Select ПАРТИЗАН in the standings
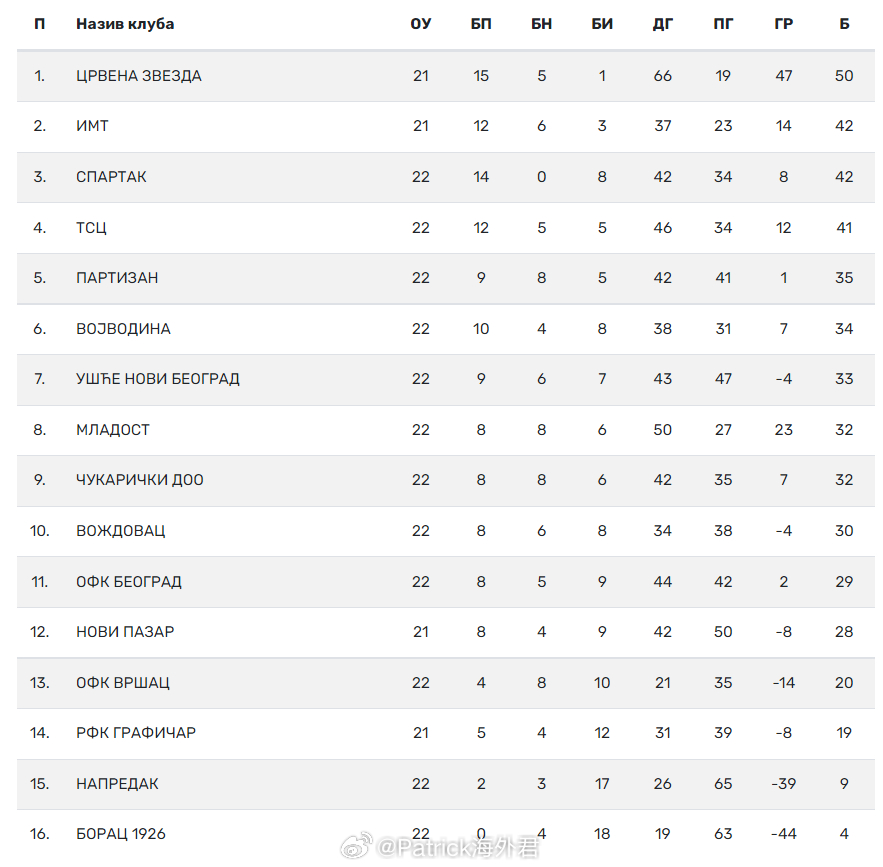This screenshot has height=867, width=883. click(x=117, y=278)
